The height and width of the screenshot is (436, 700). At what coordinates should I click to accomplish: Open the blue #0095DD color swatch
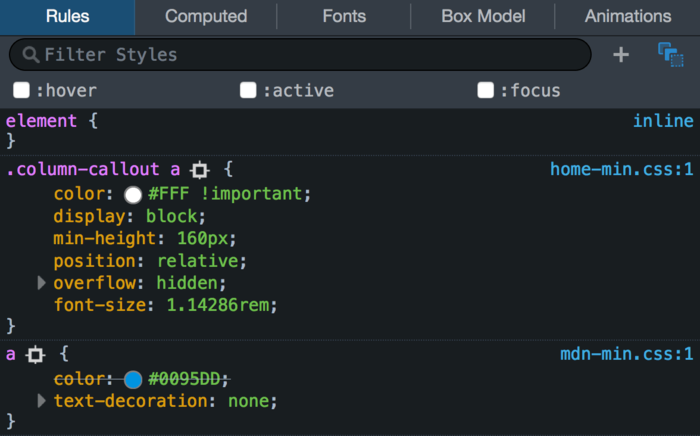pyautogui.click(x=133, y=380)
